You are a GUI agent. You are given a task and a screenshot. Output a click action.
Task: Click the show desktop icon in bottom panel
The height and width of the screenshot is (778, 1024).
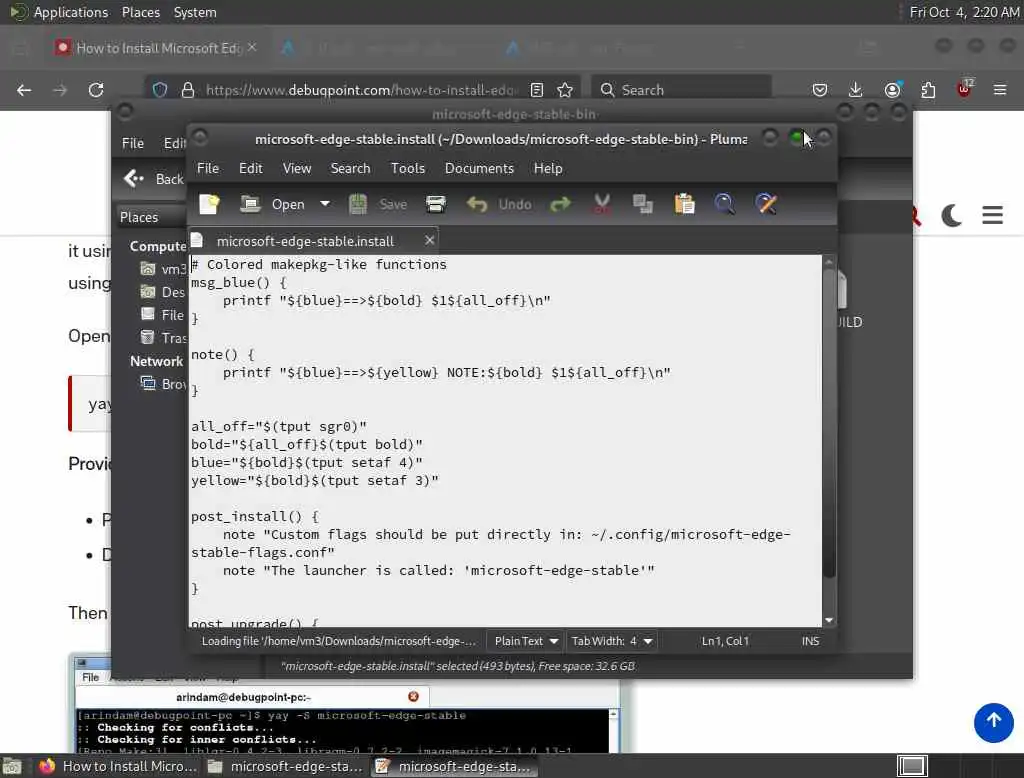(12, 766)
